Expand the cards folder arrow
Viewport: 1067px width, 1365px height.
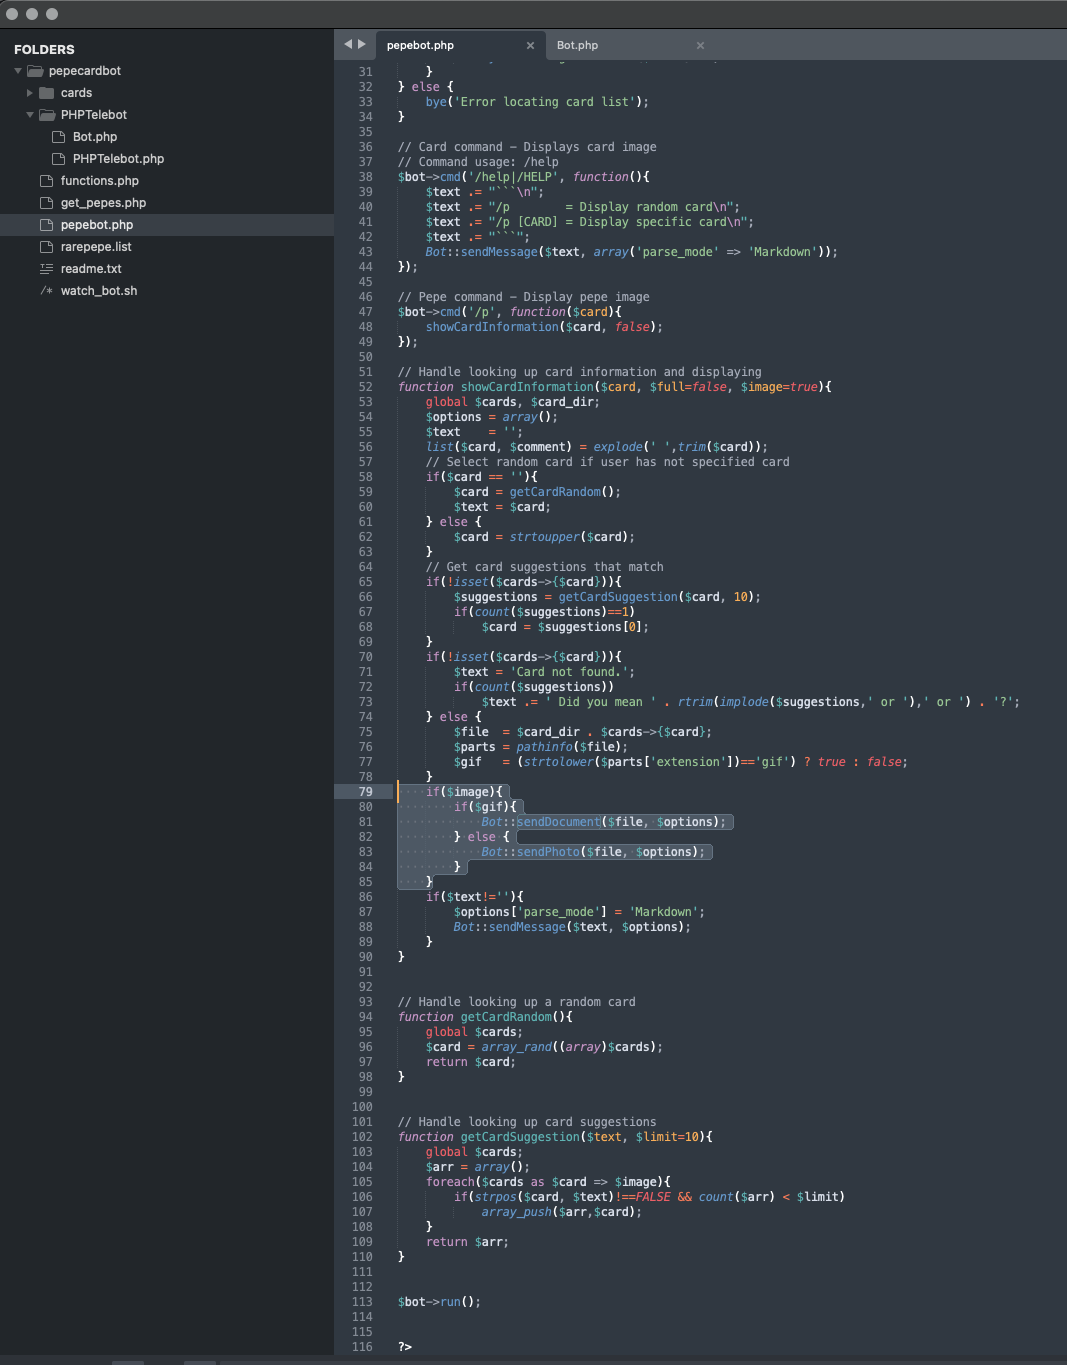click(x=30, y=93)
